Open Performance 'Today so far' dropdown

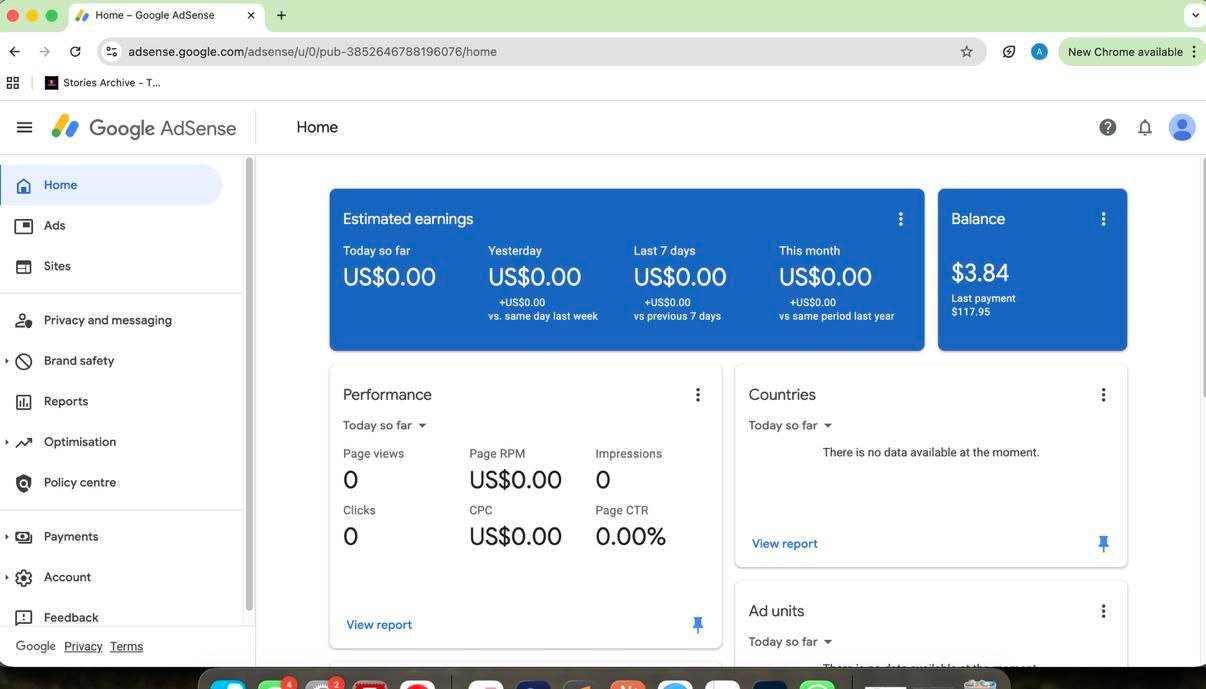coord(385,426)
